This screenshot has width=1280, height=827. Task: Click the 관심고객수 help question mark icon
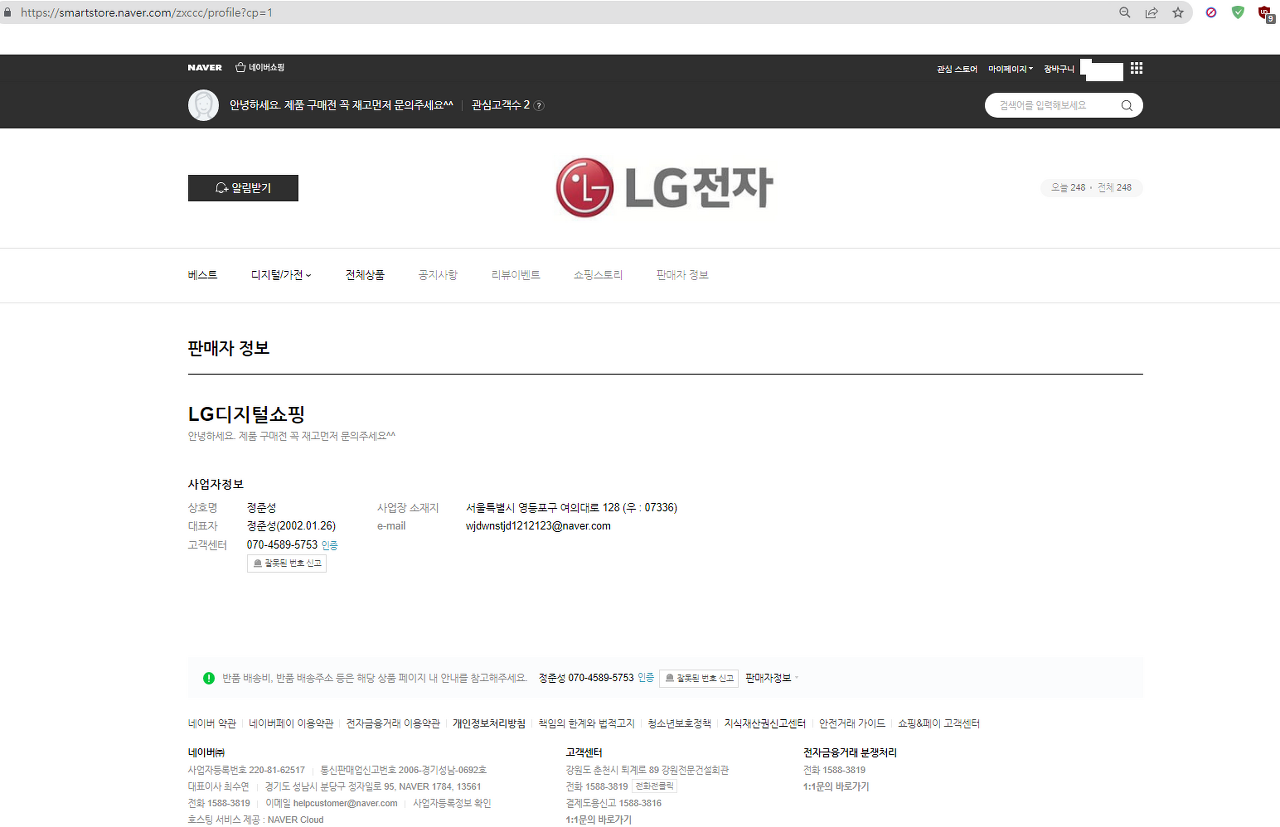[x=539, y=105]
